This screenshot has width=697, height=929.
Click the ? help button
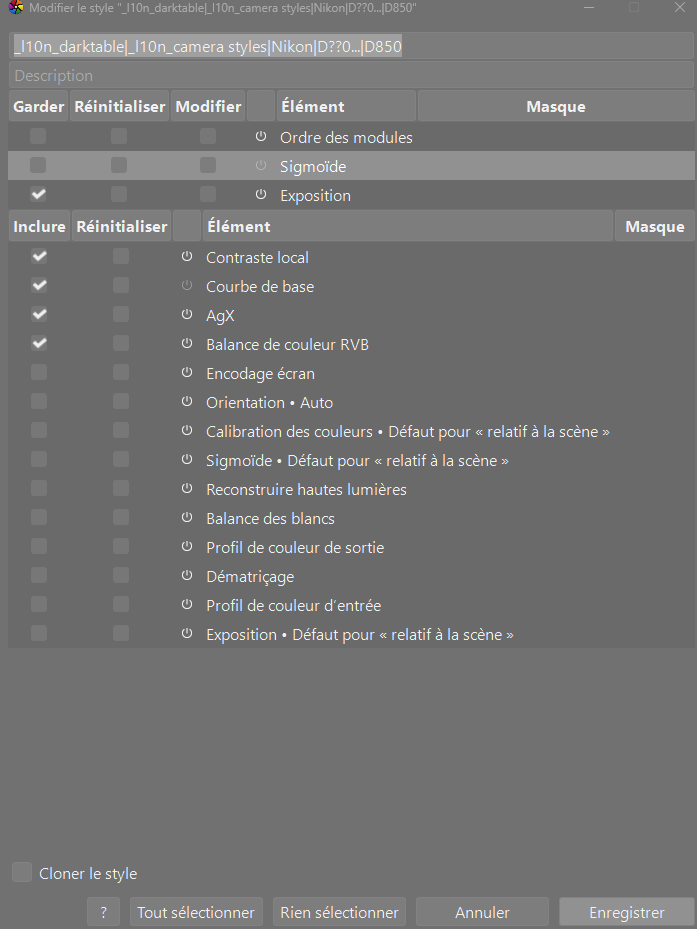[x=104, y=912]
